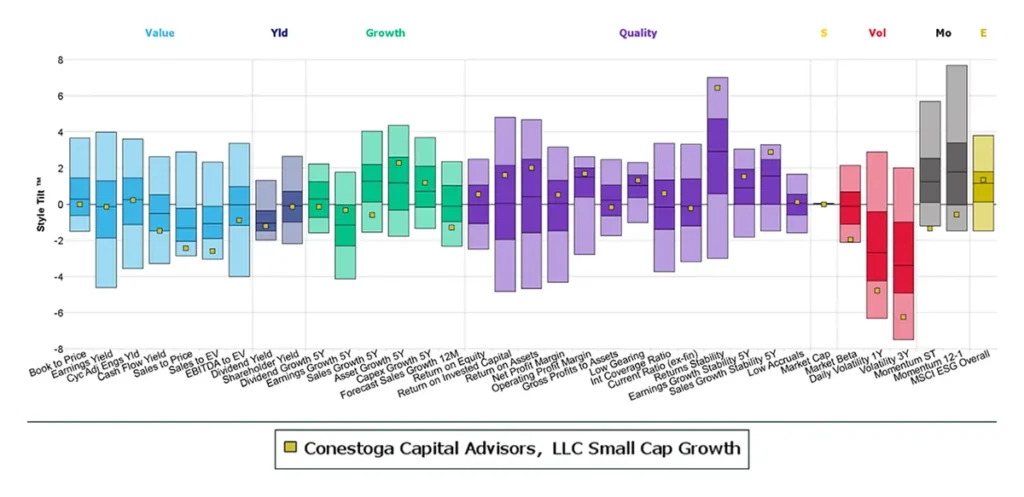Viewport: 1024px width, 497px height.
Task: Click the Book to Price data marker
Action: point(80,204)
